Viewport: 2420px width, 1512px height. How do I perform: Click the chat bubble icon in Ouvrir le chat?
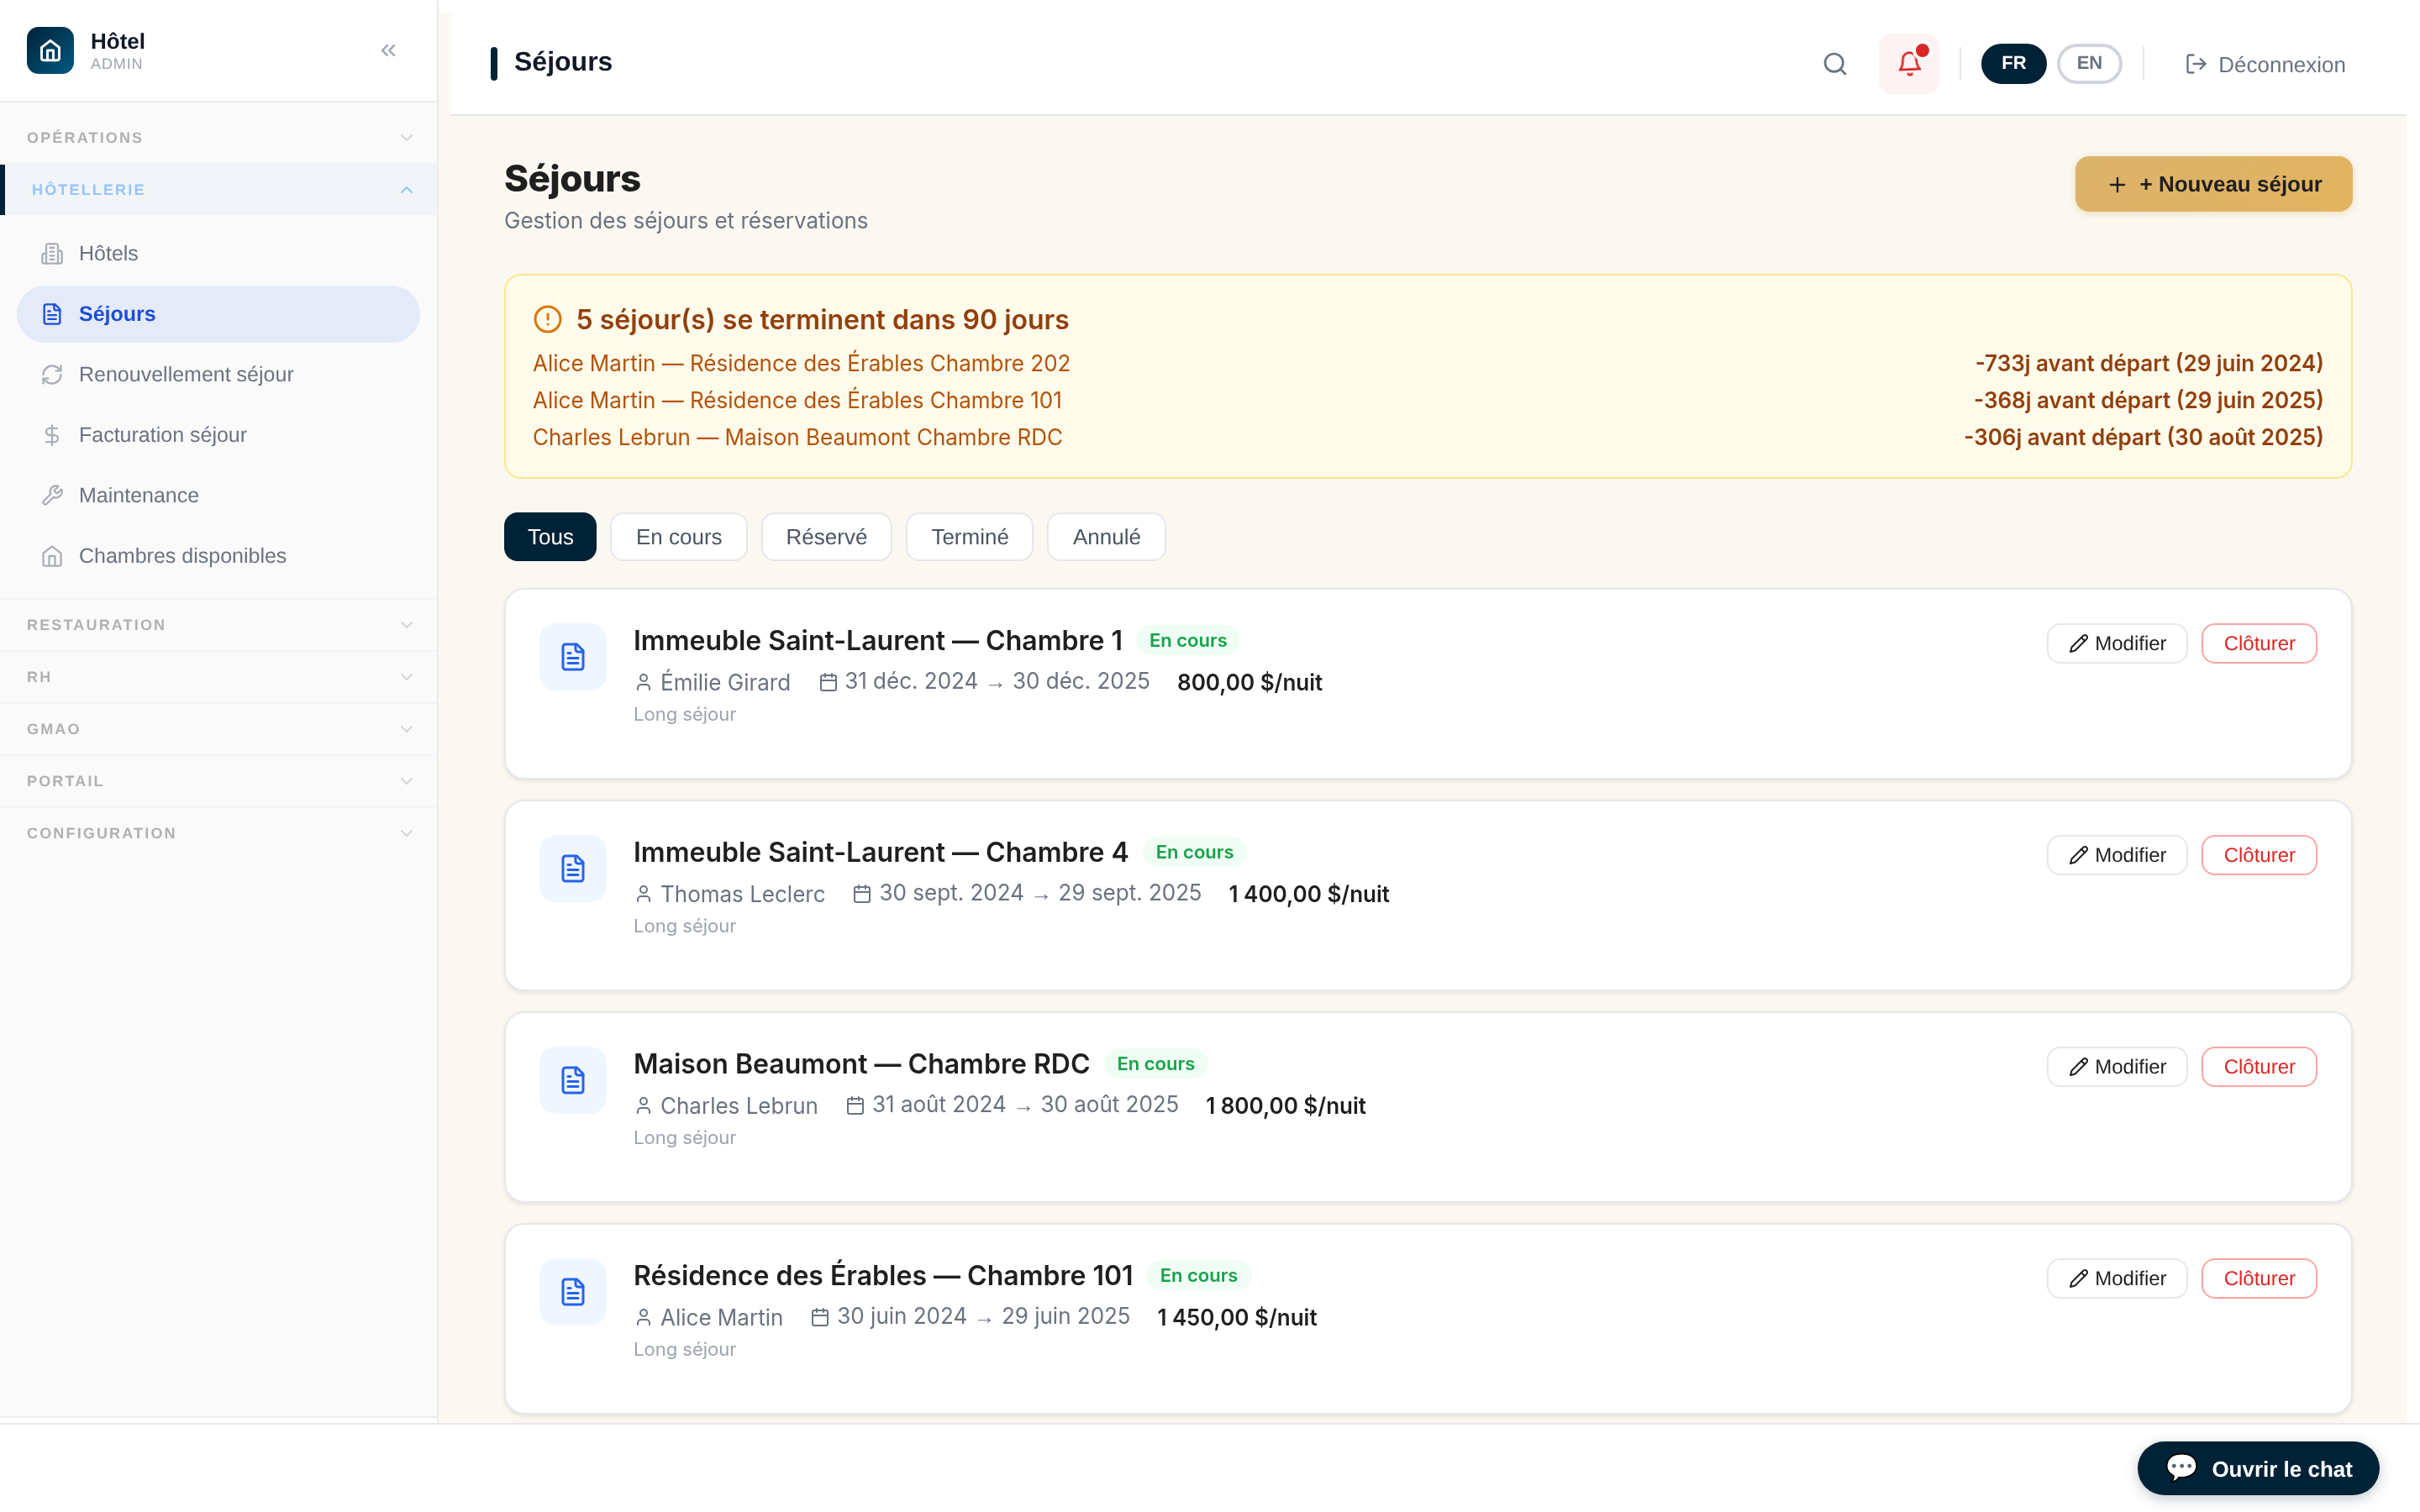point(2181,1468)
